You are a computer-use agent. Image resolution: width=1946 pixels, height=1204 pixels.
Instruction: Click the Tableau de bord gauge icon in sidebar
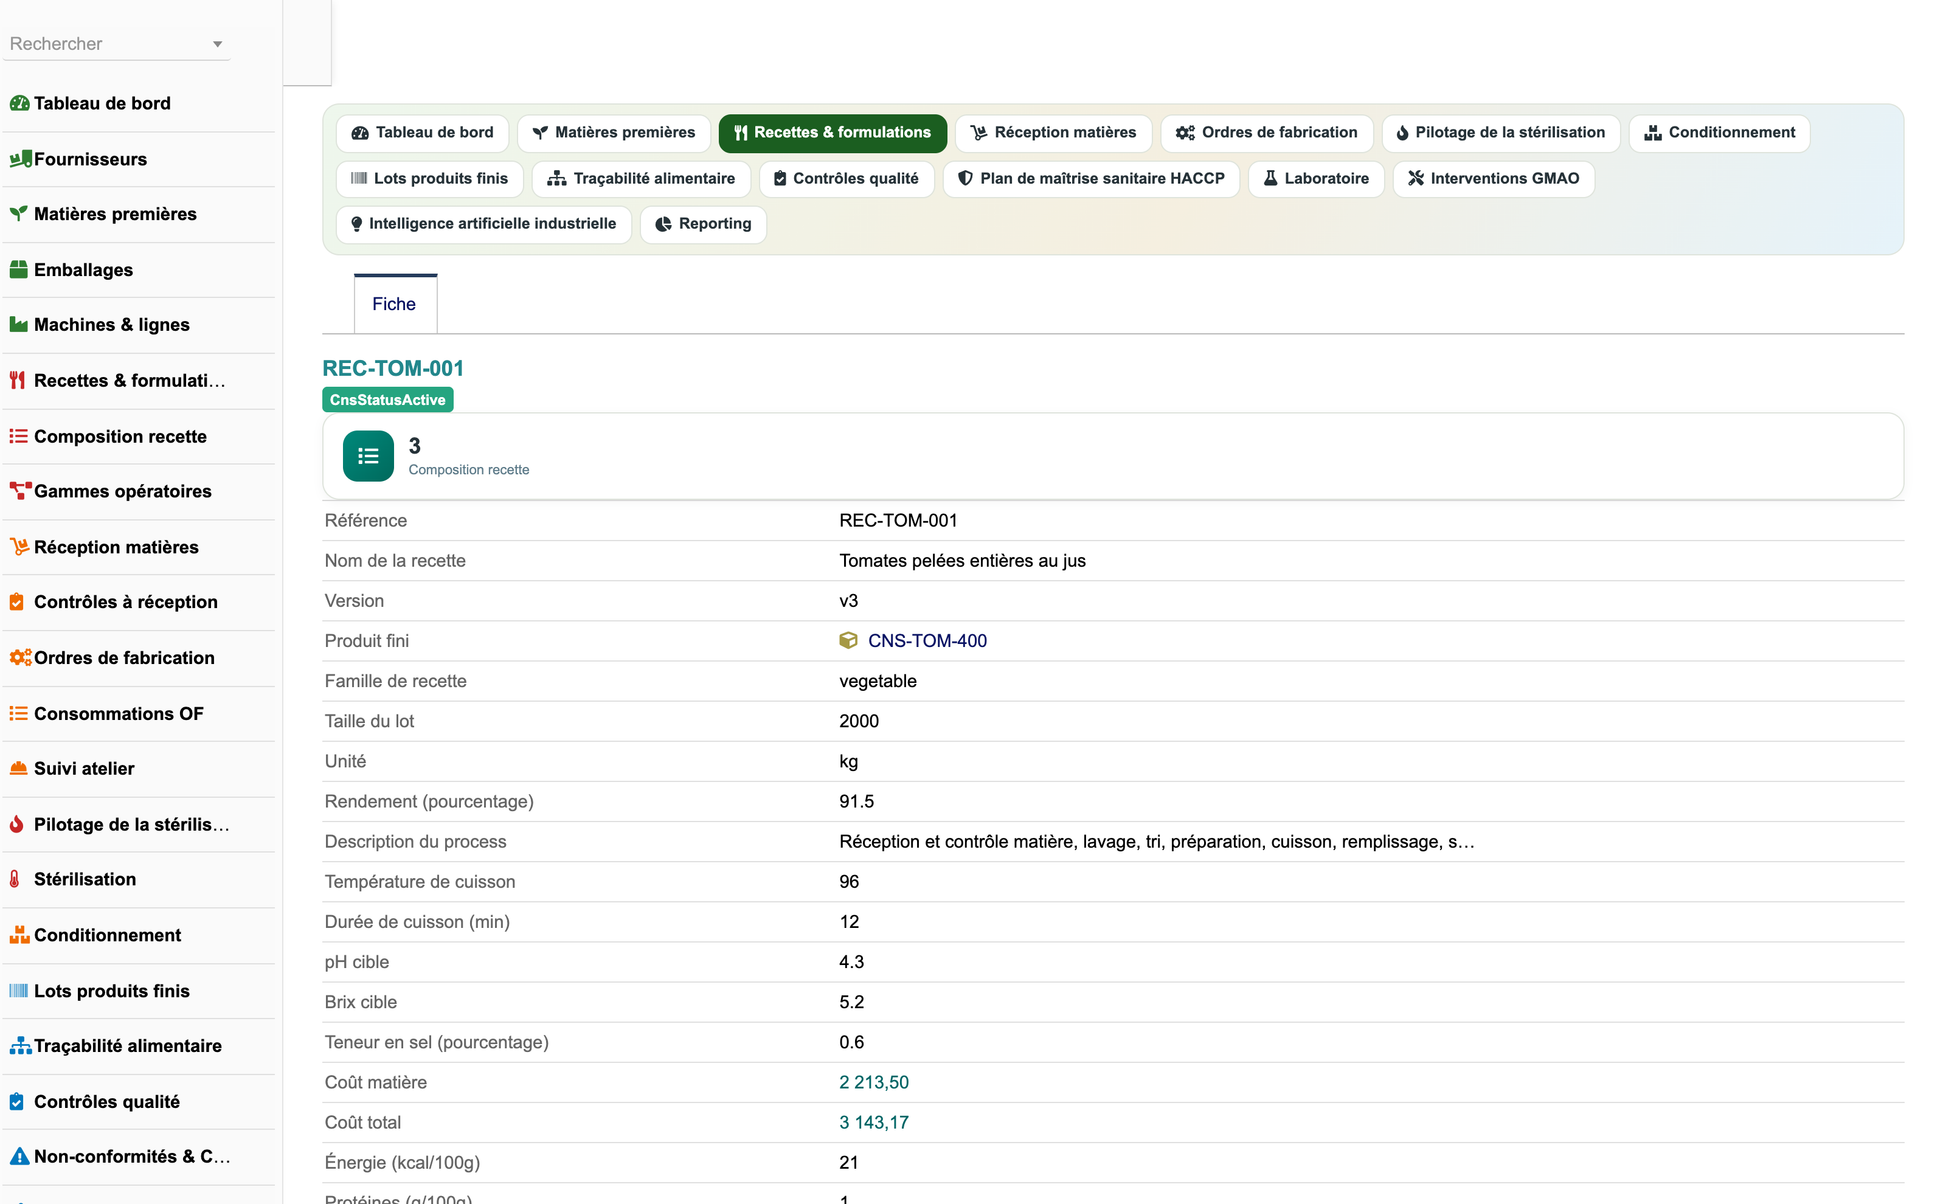[x=19, y=103]
